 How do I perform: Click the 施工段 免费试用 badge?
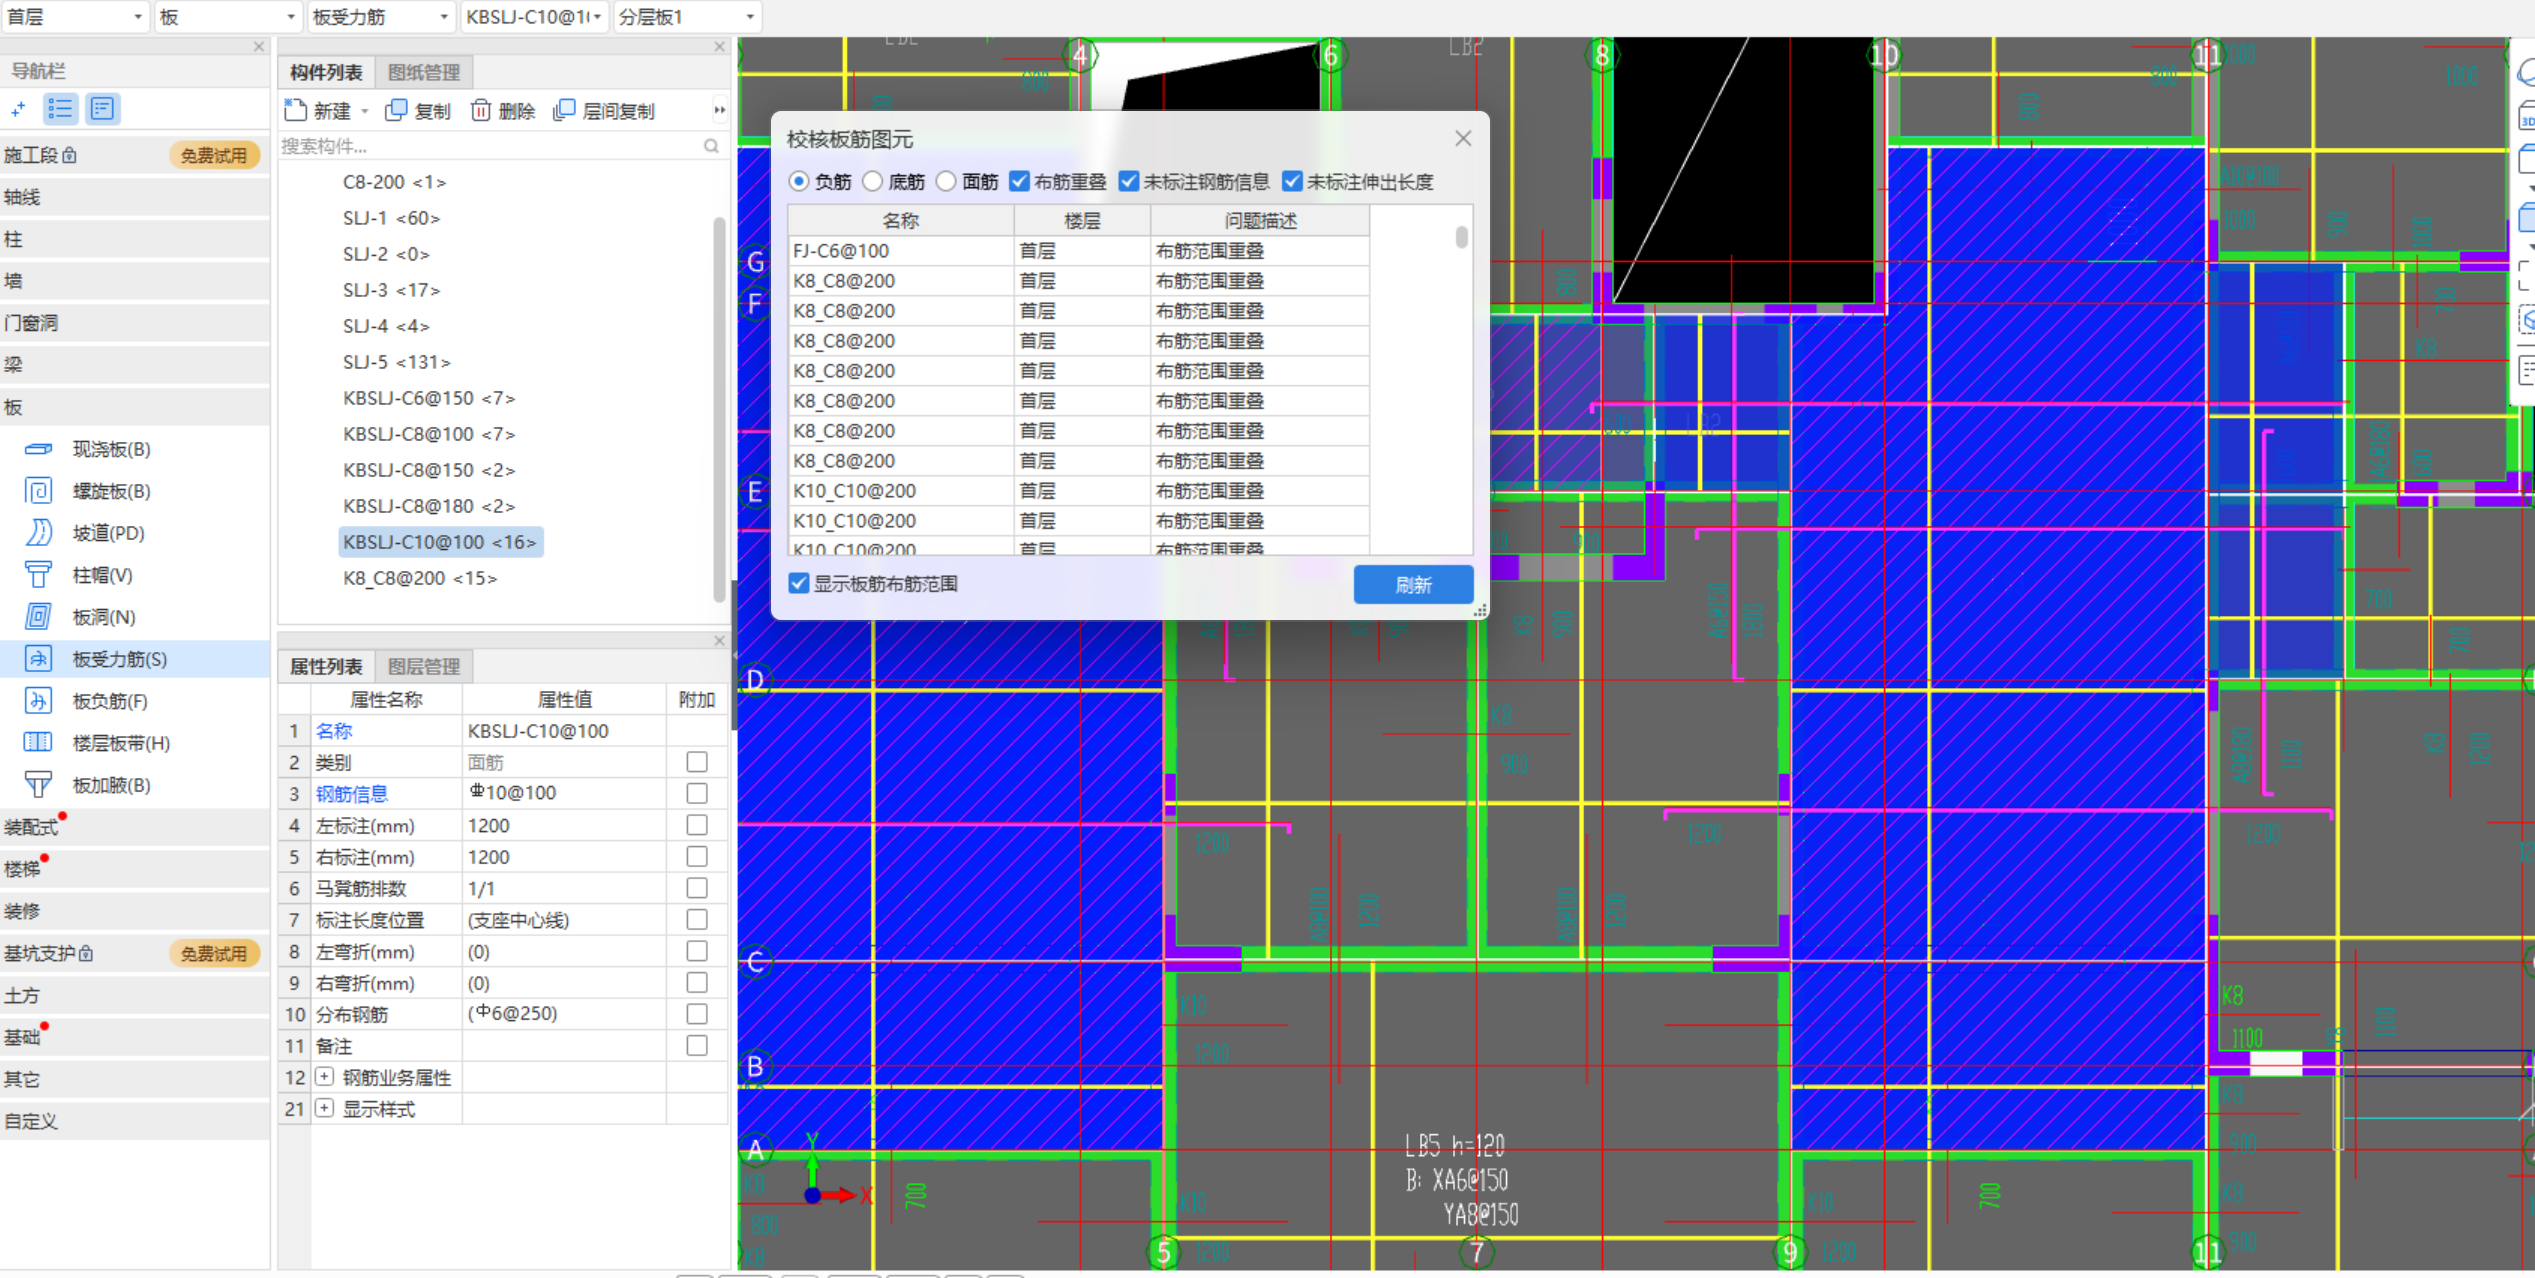point(214,155)
